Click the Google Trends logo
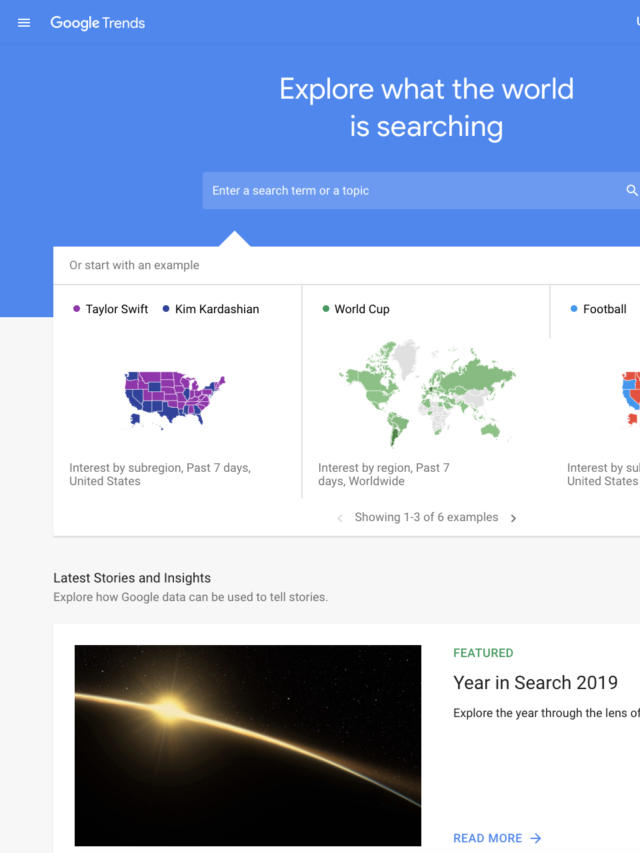Screen dimensions: 640x853 point(97,22)
